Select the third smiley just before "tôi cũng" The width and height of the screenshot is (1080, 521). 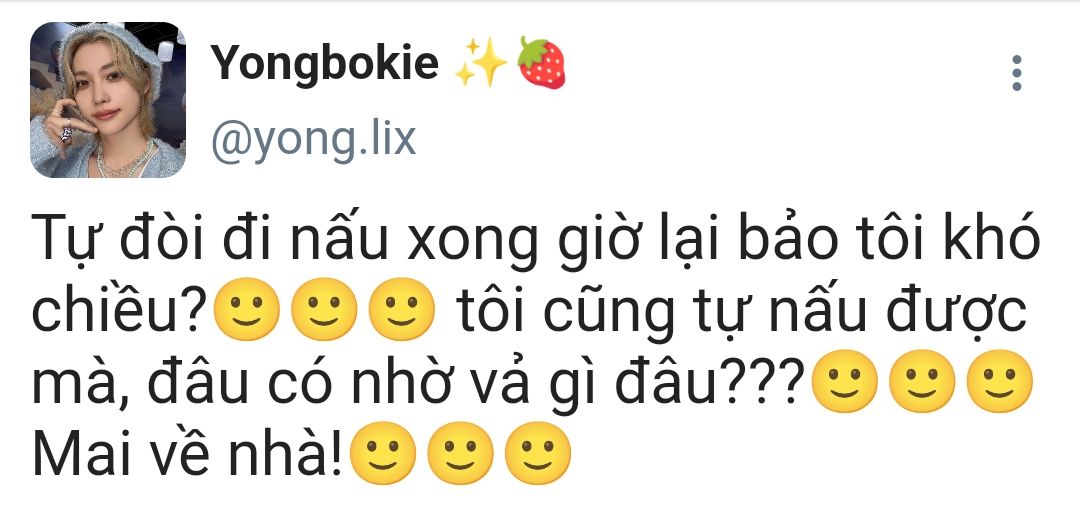(402, 310)
